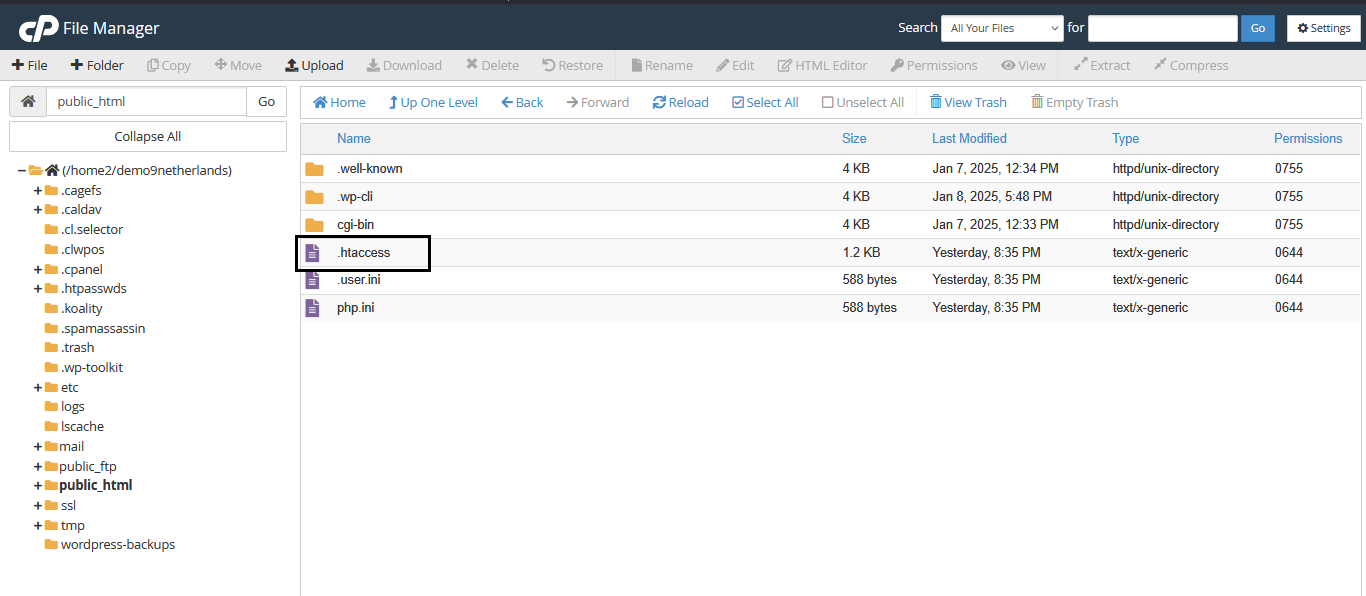The image size is (1366, 596).
Task: Go Up One Level
Action: click(433, 102)
